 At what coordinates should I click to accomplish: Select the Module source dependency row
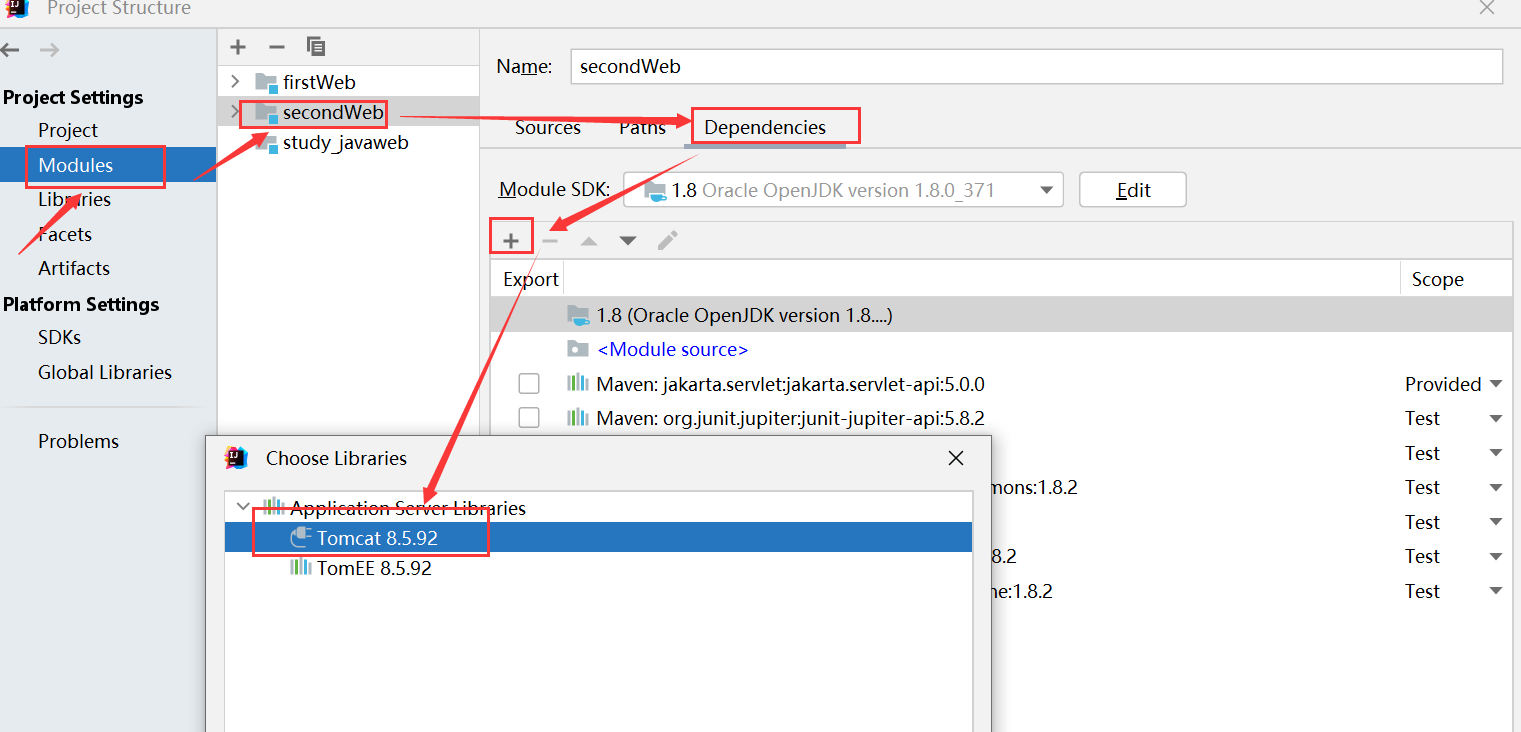tap(1001, 349)
